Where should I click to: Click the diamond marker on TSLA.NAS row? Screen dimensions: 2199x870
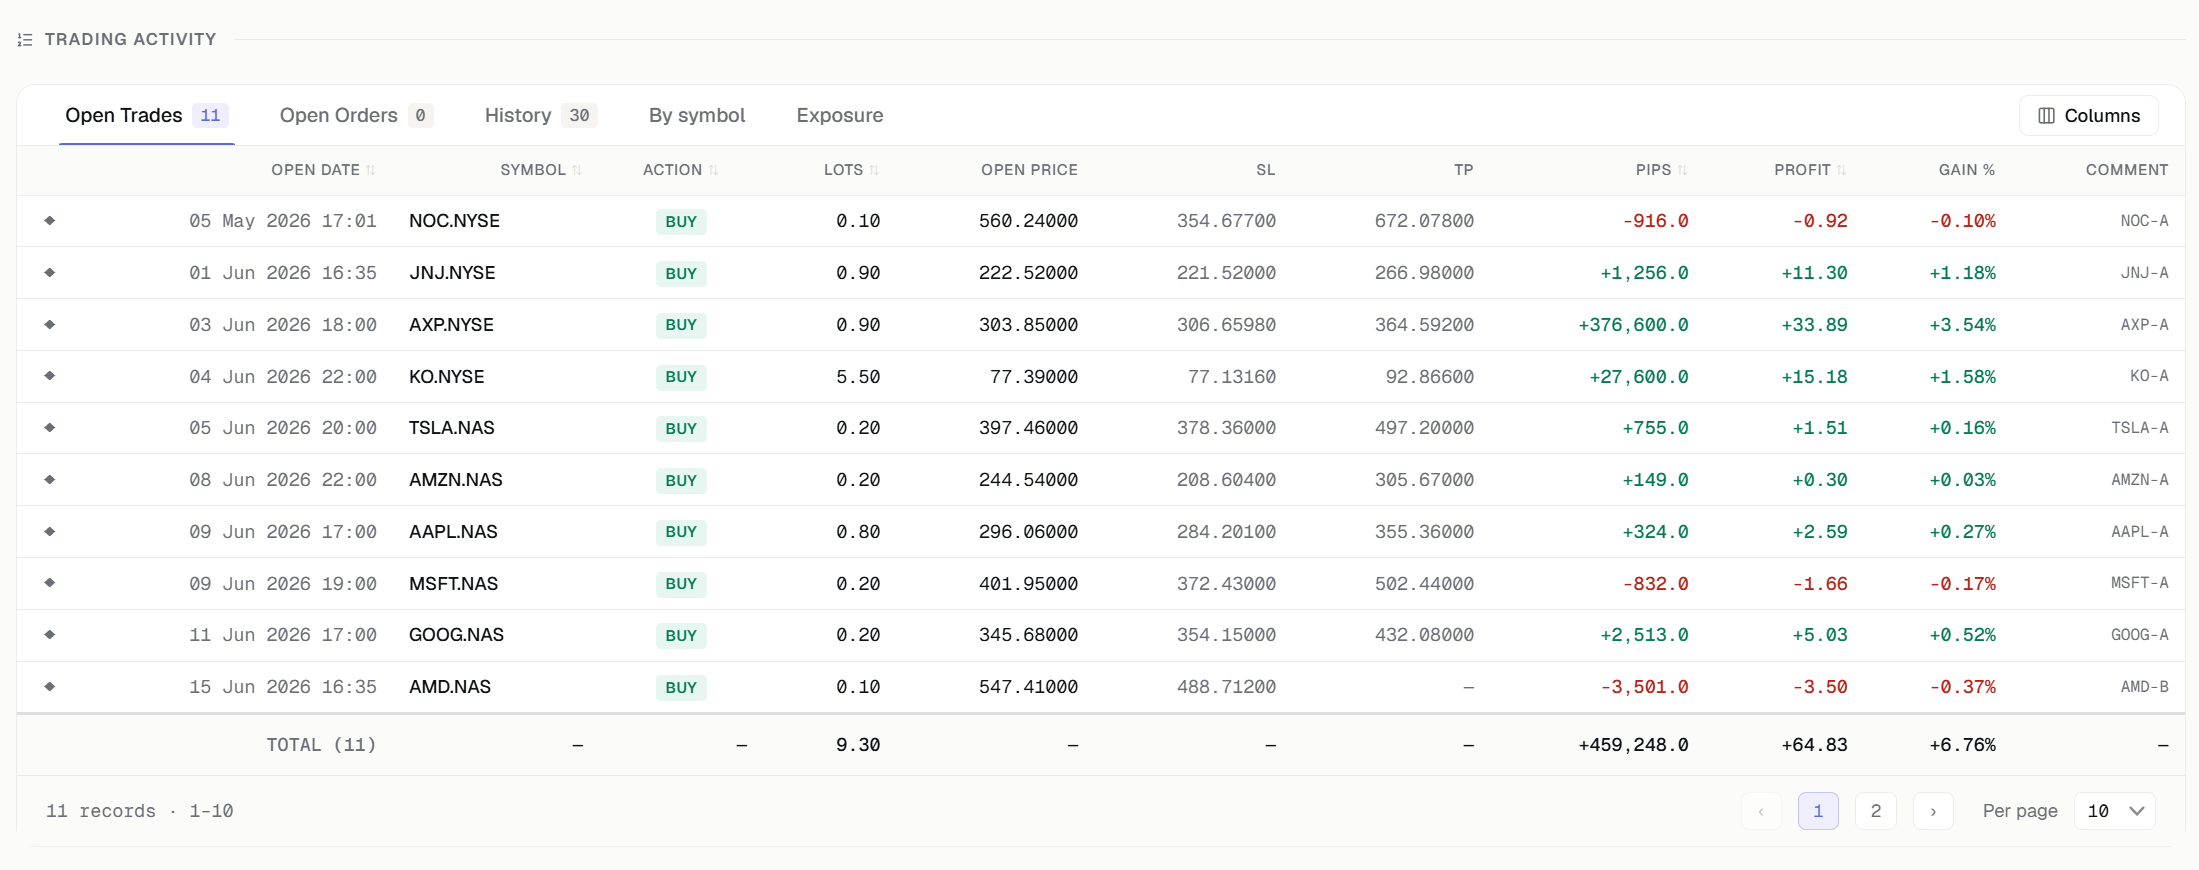tap(50, 427)
